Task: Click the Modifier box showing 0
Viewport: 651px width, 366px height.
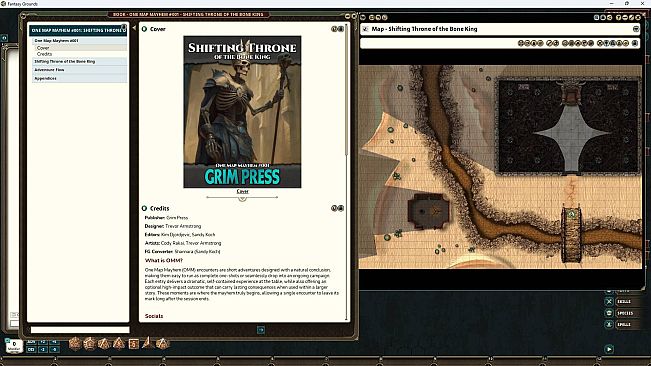Action: [x=14, y=346]
